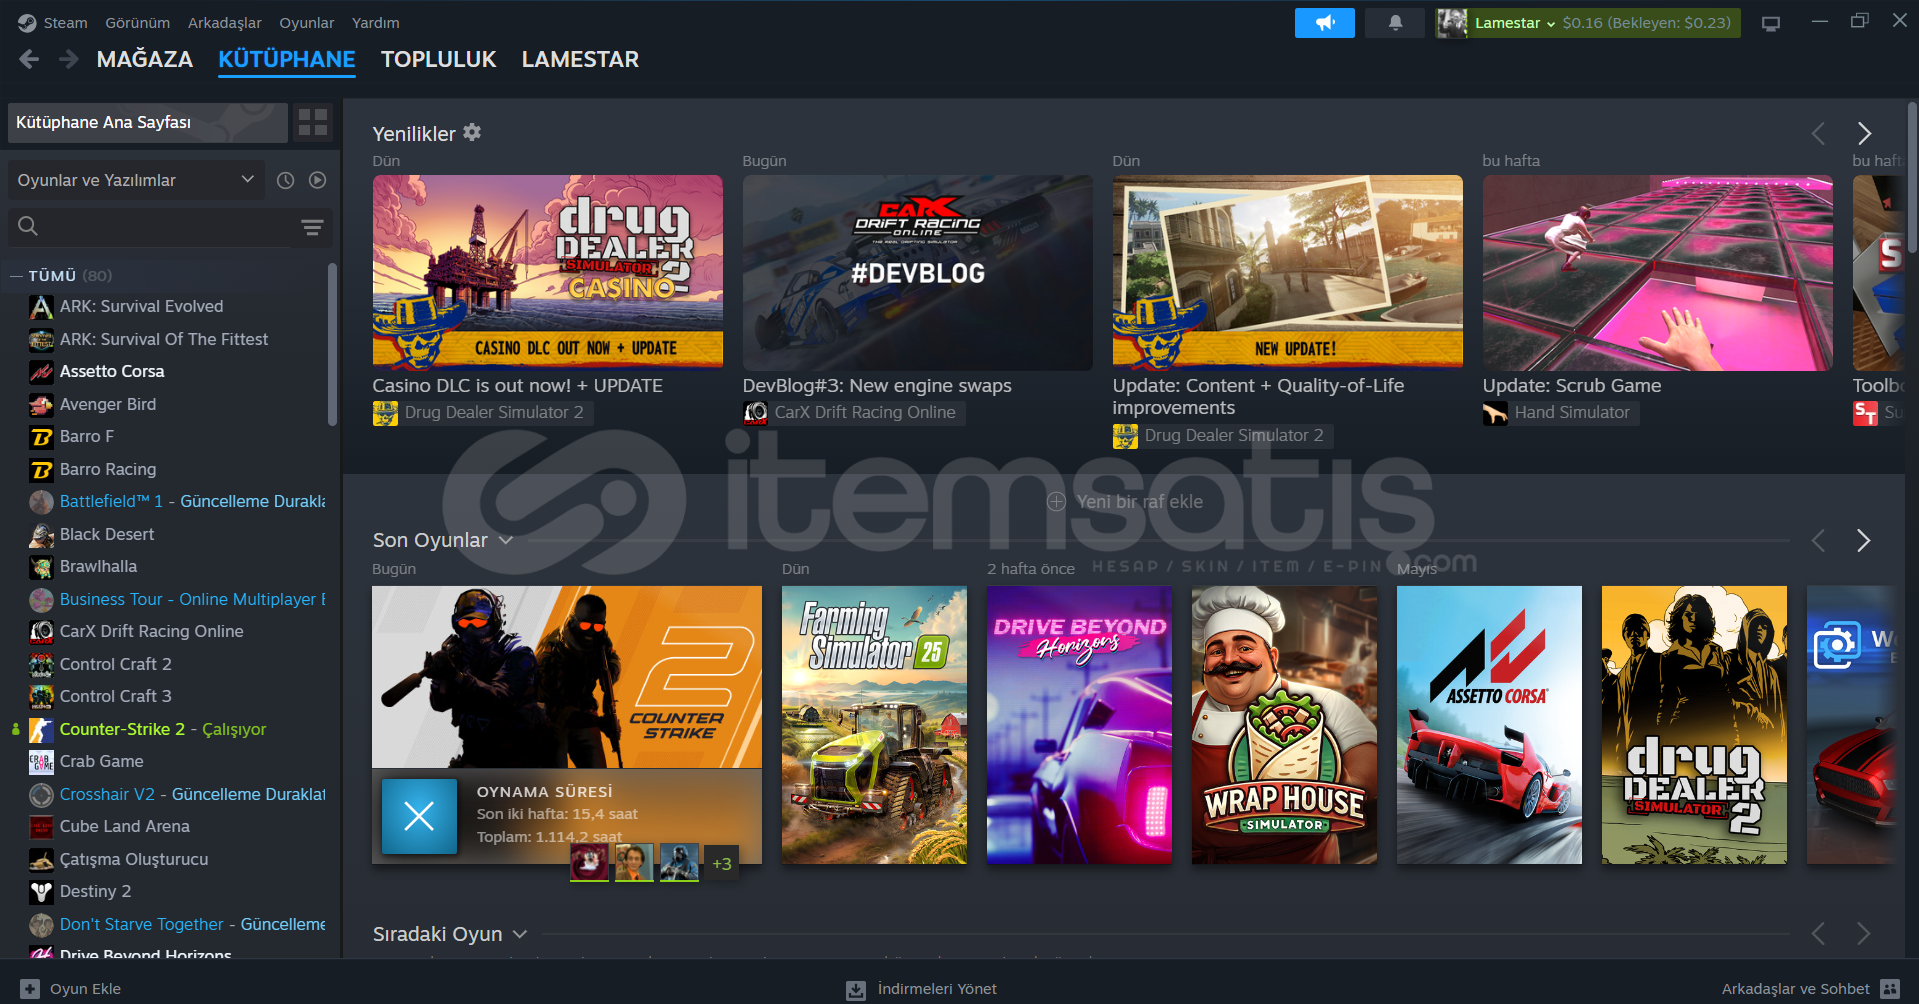Select Crab Game in list
The height and width of the screenshot is (1004, 1919).
pos(101,762)
